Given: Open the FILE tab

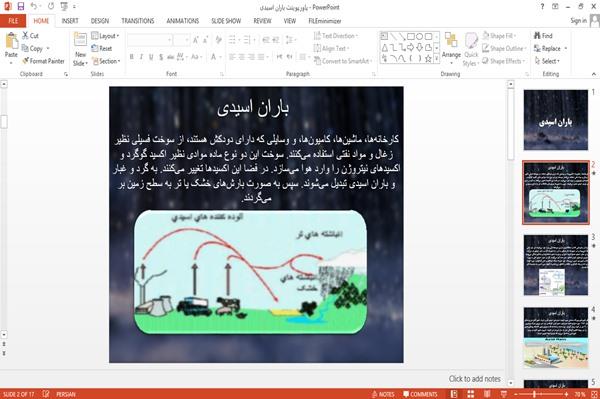Looking at the screenshot, I should 13,21.
